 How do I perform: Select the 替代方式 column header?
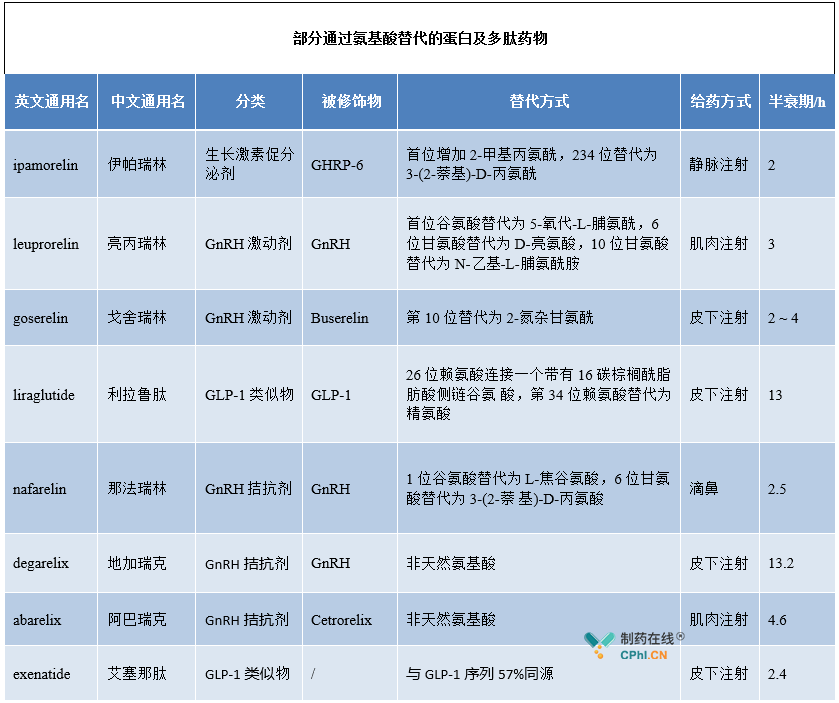pos(539,101)
